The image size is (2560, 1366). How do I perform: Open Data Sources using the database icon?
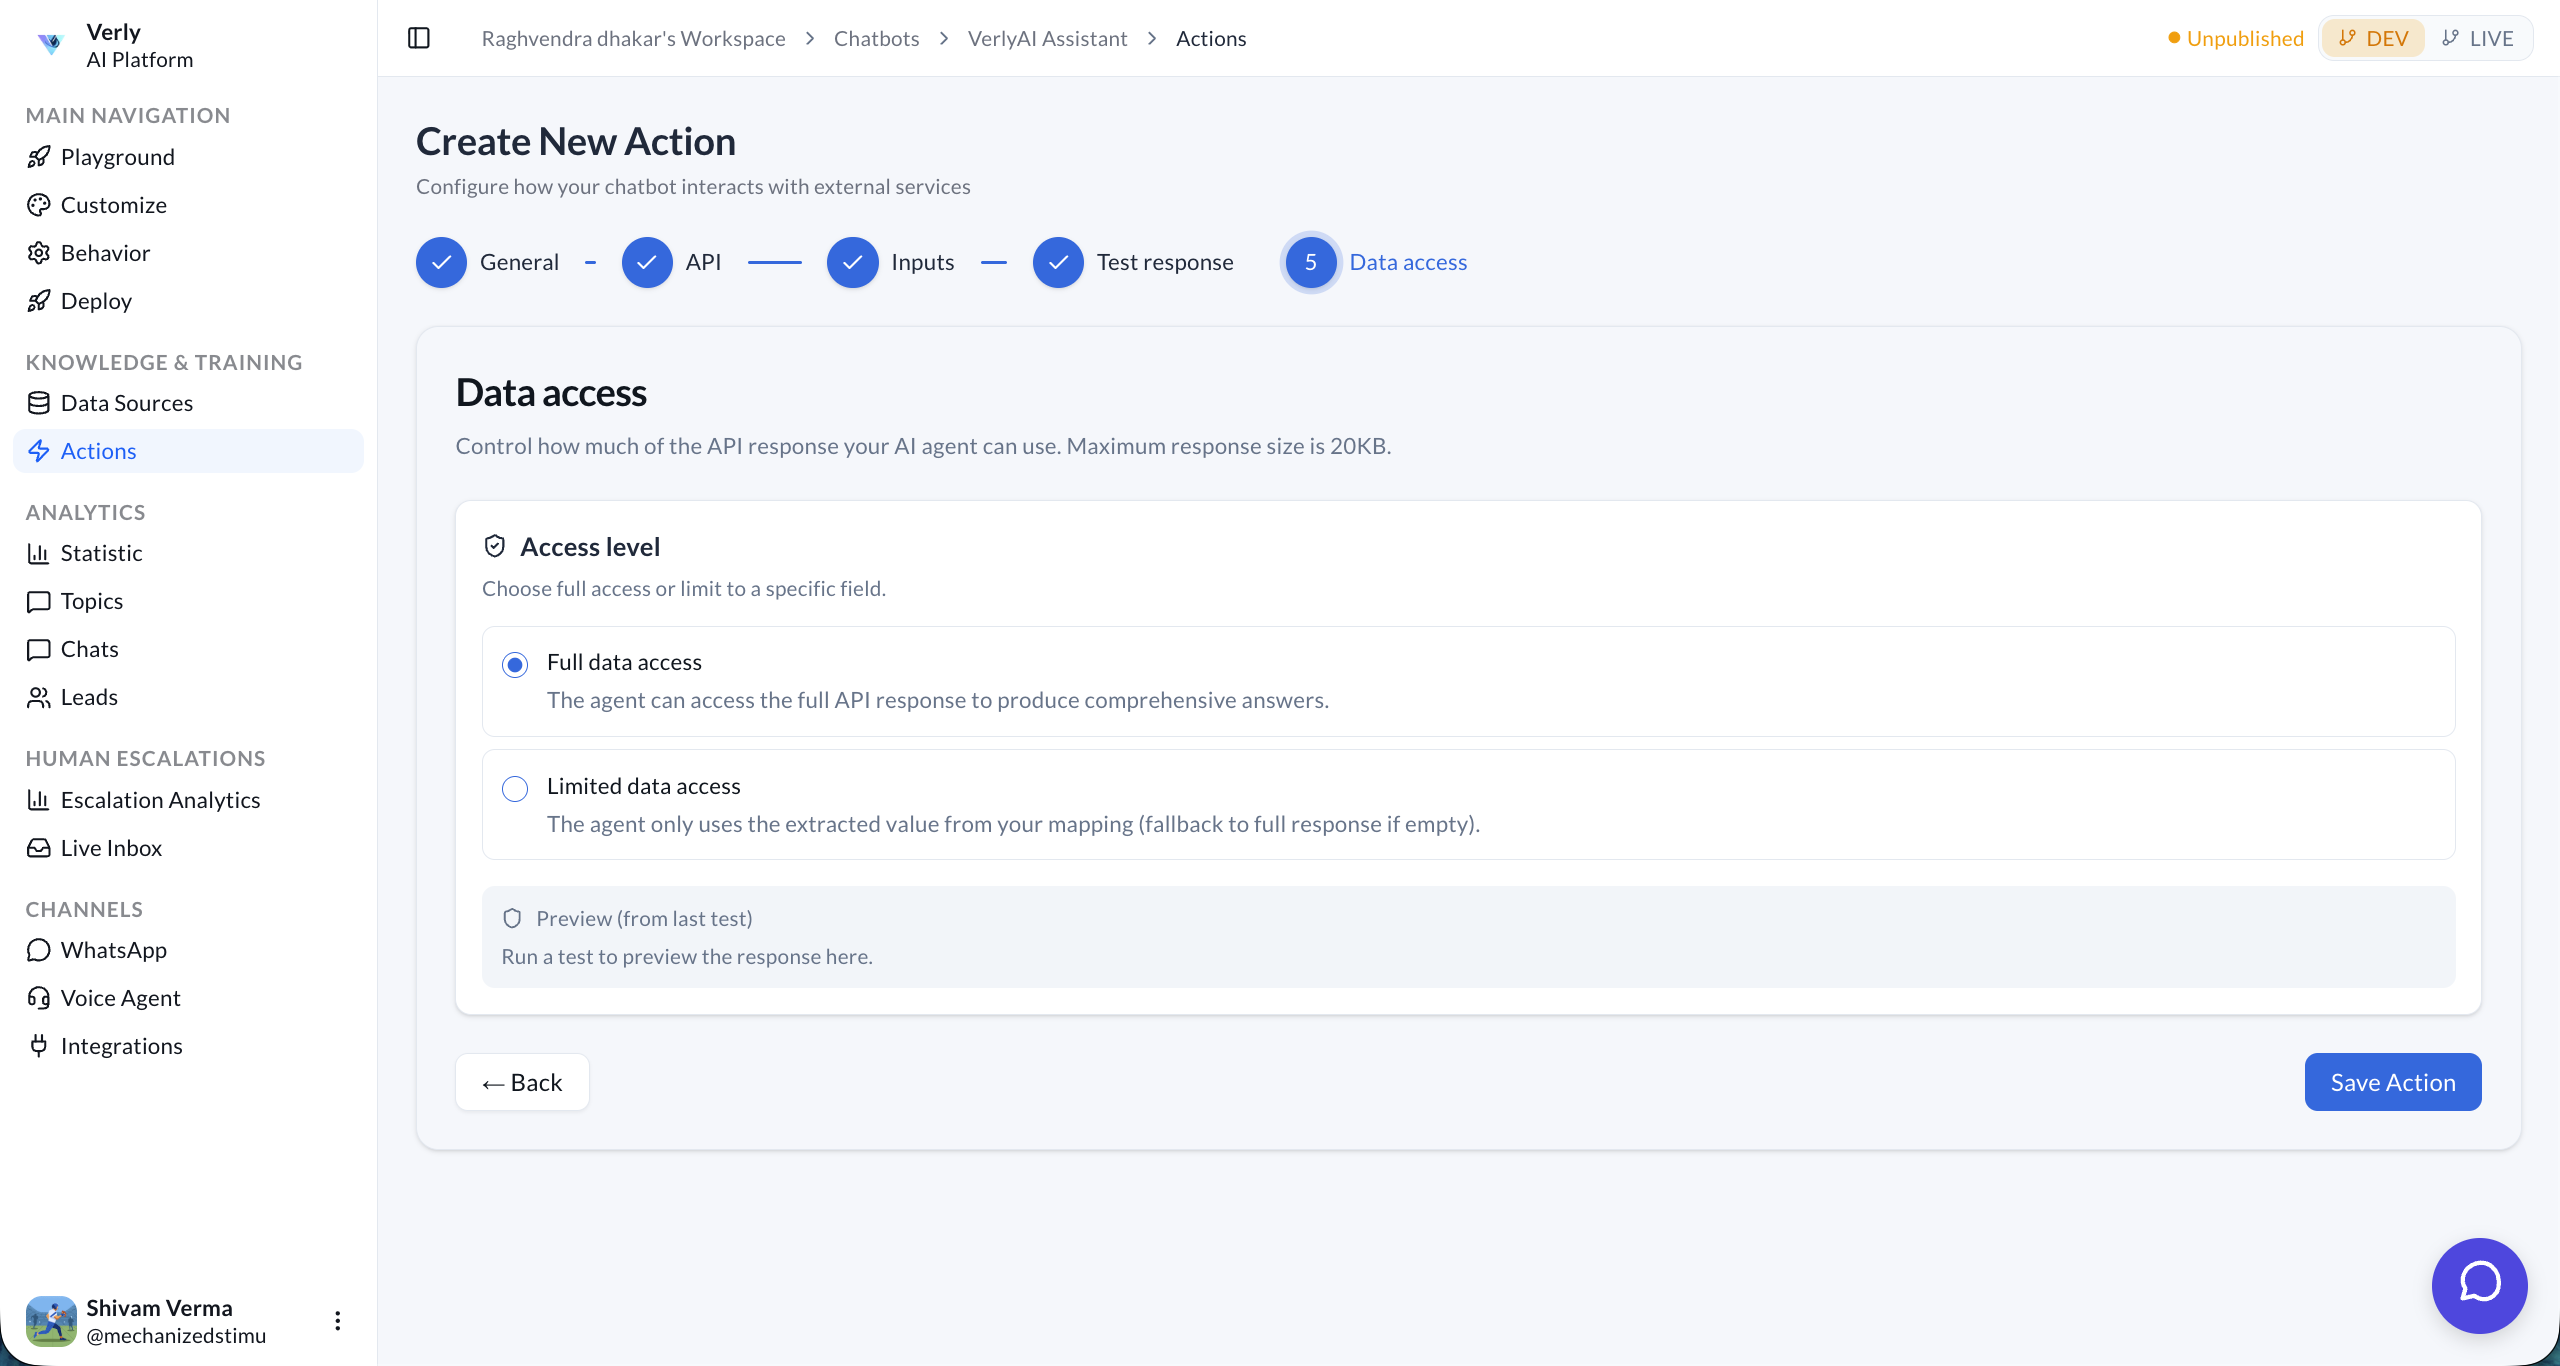[39, 402]
